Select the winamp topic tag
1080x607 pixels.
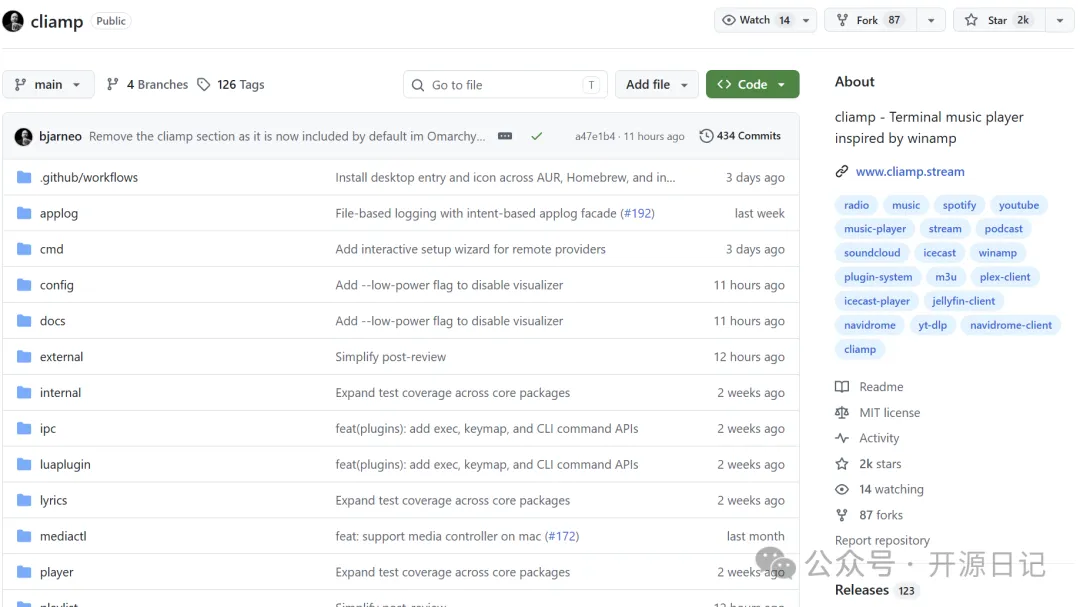pyautogui.click(x=997, y=252)
